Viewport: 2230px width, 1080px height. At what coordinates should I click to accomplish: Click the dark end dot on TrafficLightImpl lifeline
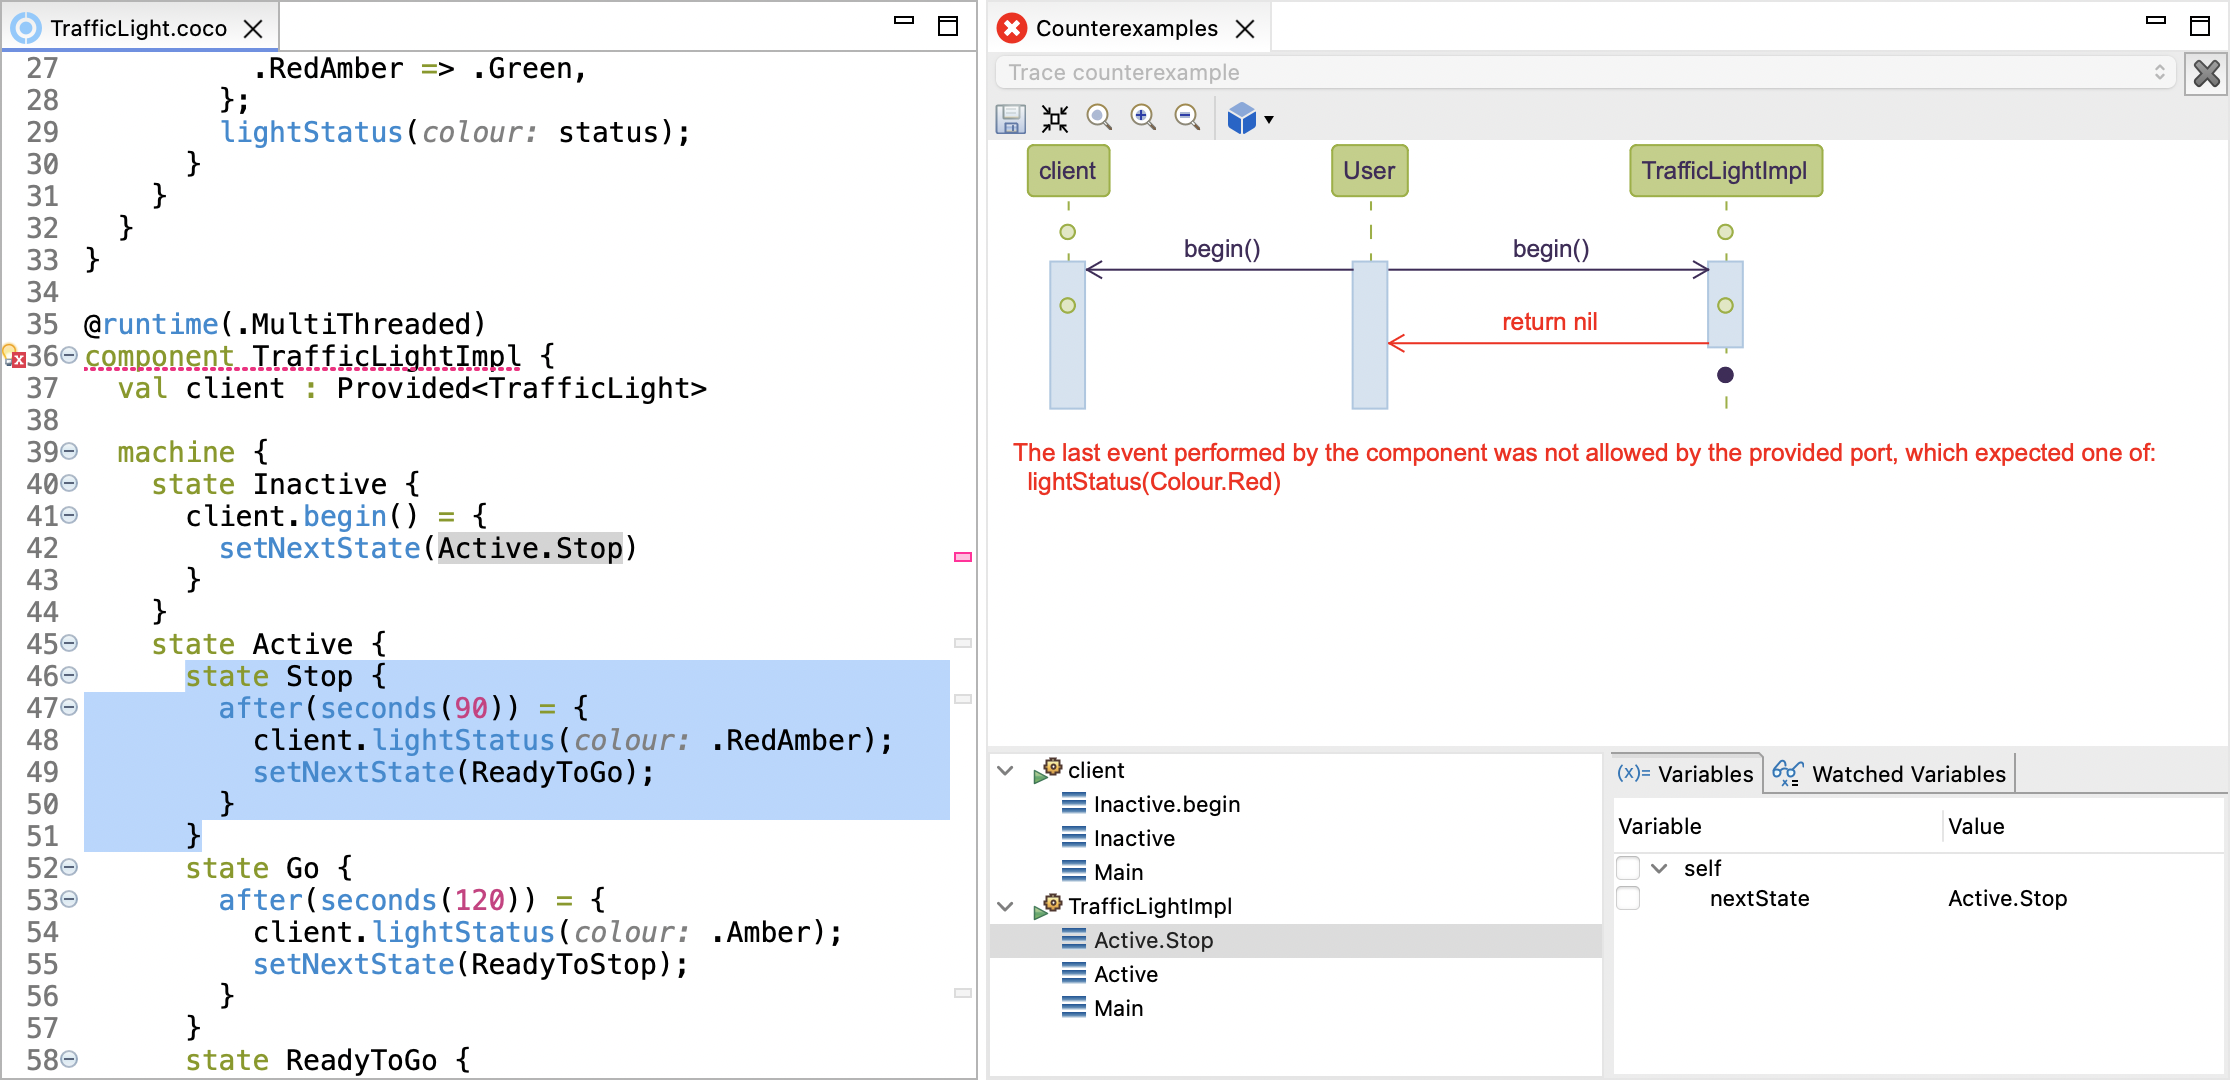click(x=1725, y=375)
